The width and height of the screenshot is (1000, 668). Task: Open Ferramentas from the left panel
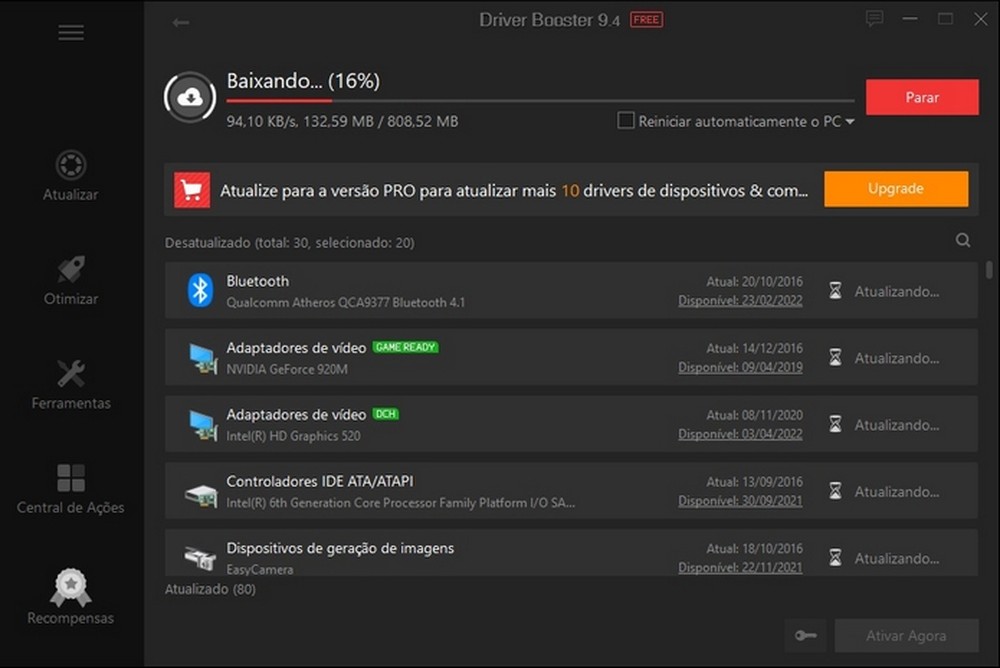(x=70, y=387)
